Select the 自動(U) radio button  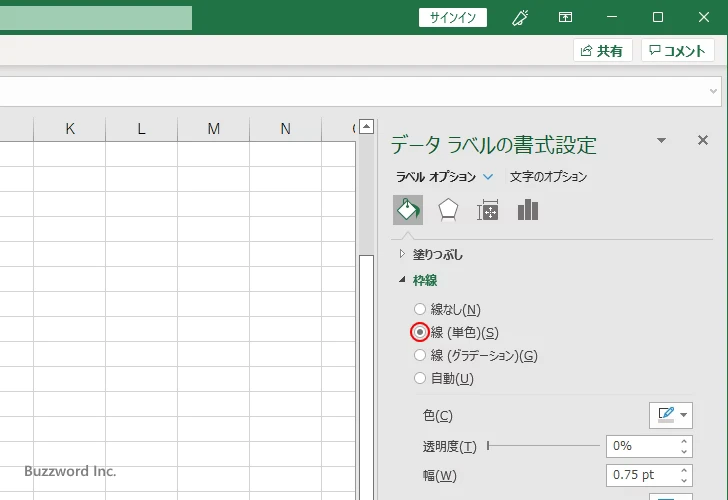pyautogui.click(x=420, y=378)
